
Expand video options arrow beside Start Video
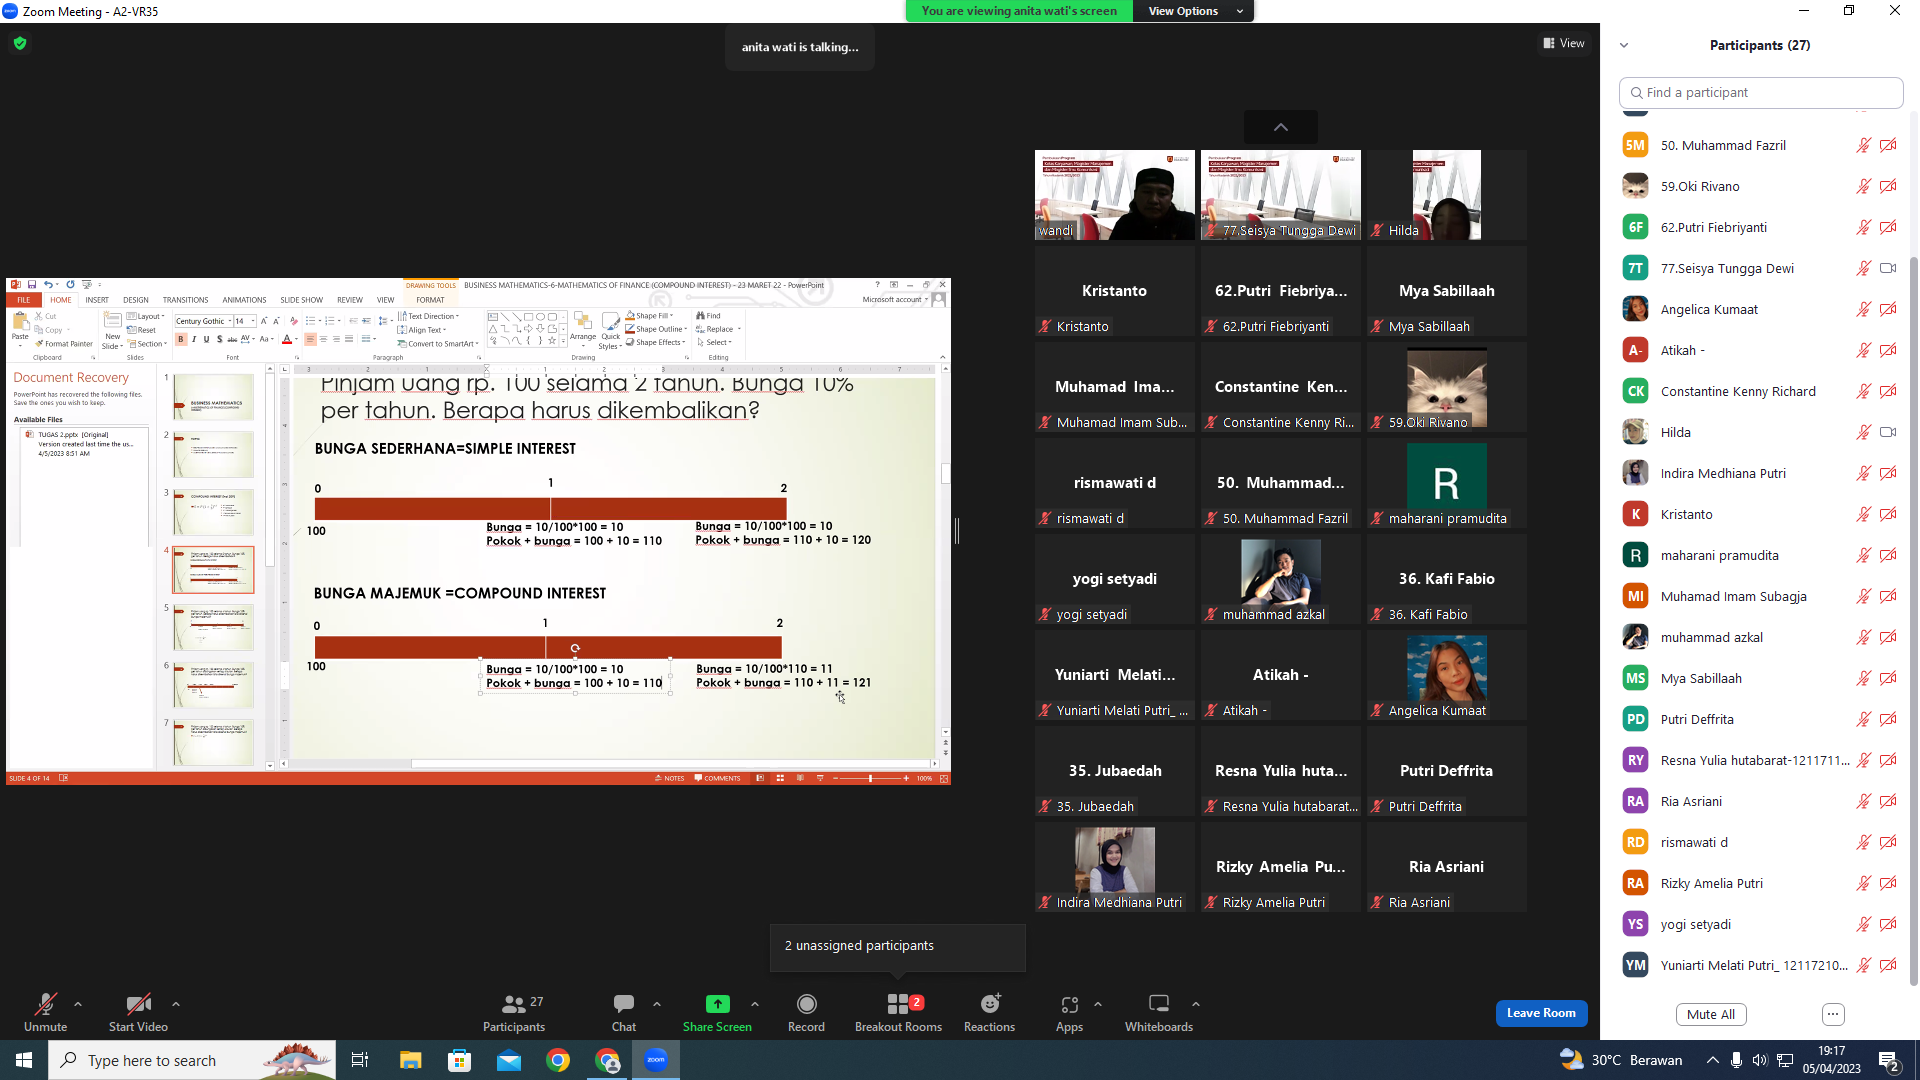[176, 1004]
